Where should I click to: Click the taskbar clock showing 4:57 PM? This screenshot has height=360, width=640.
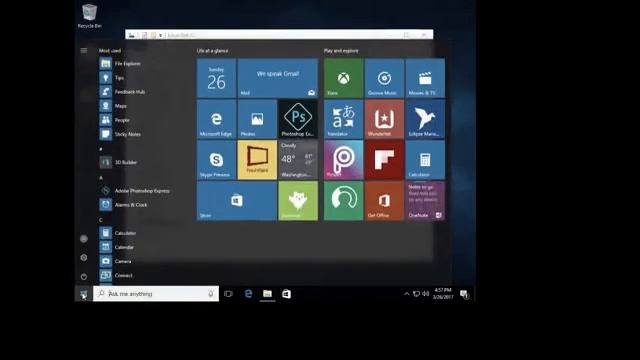[443, 294]
